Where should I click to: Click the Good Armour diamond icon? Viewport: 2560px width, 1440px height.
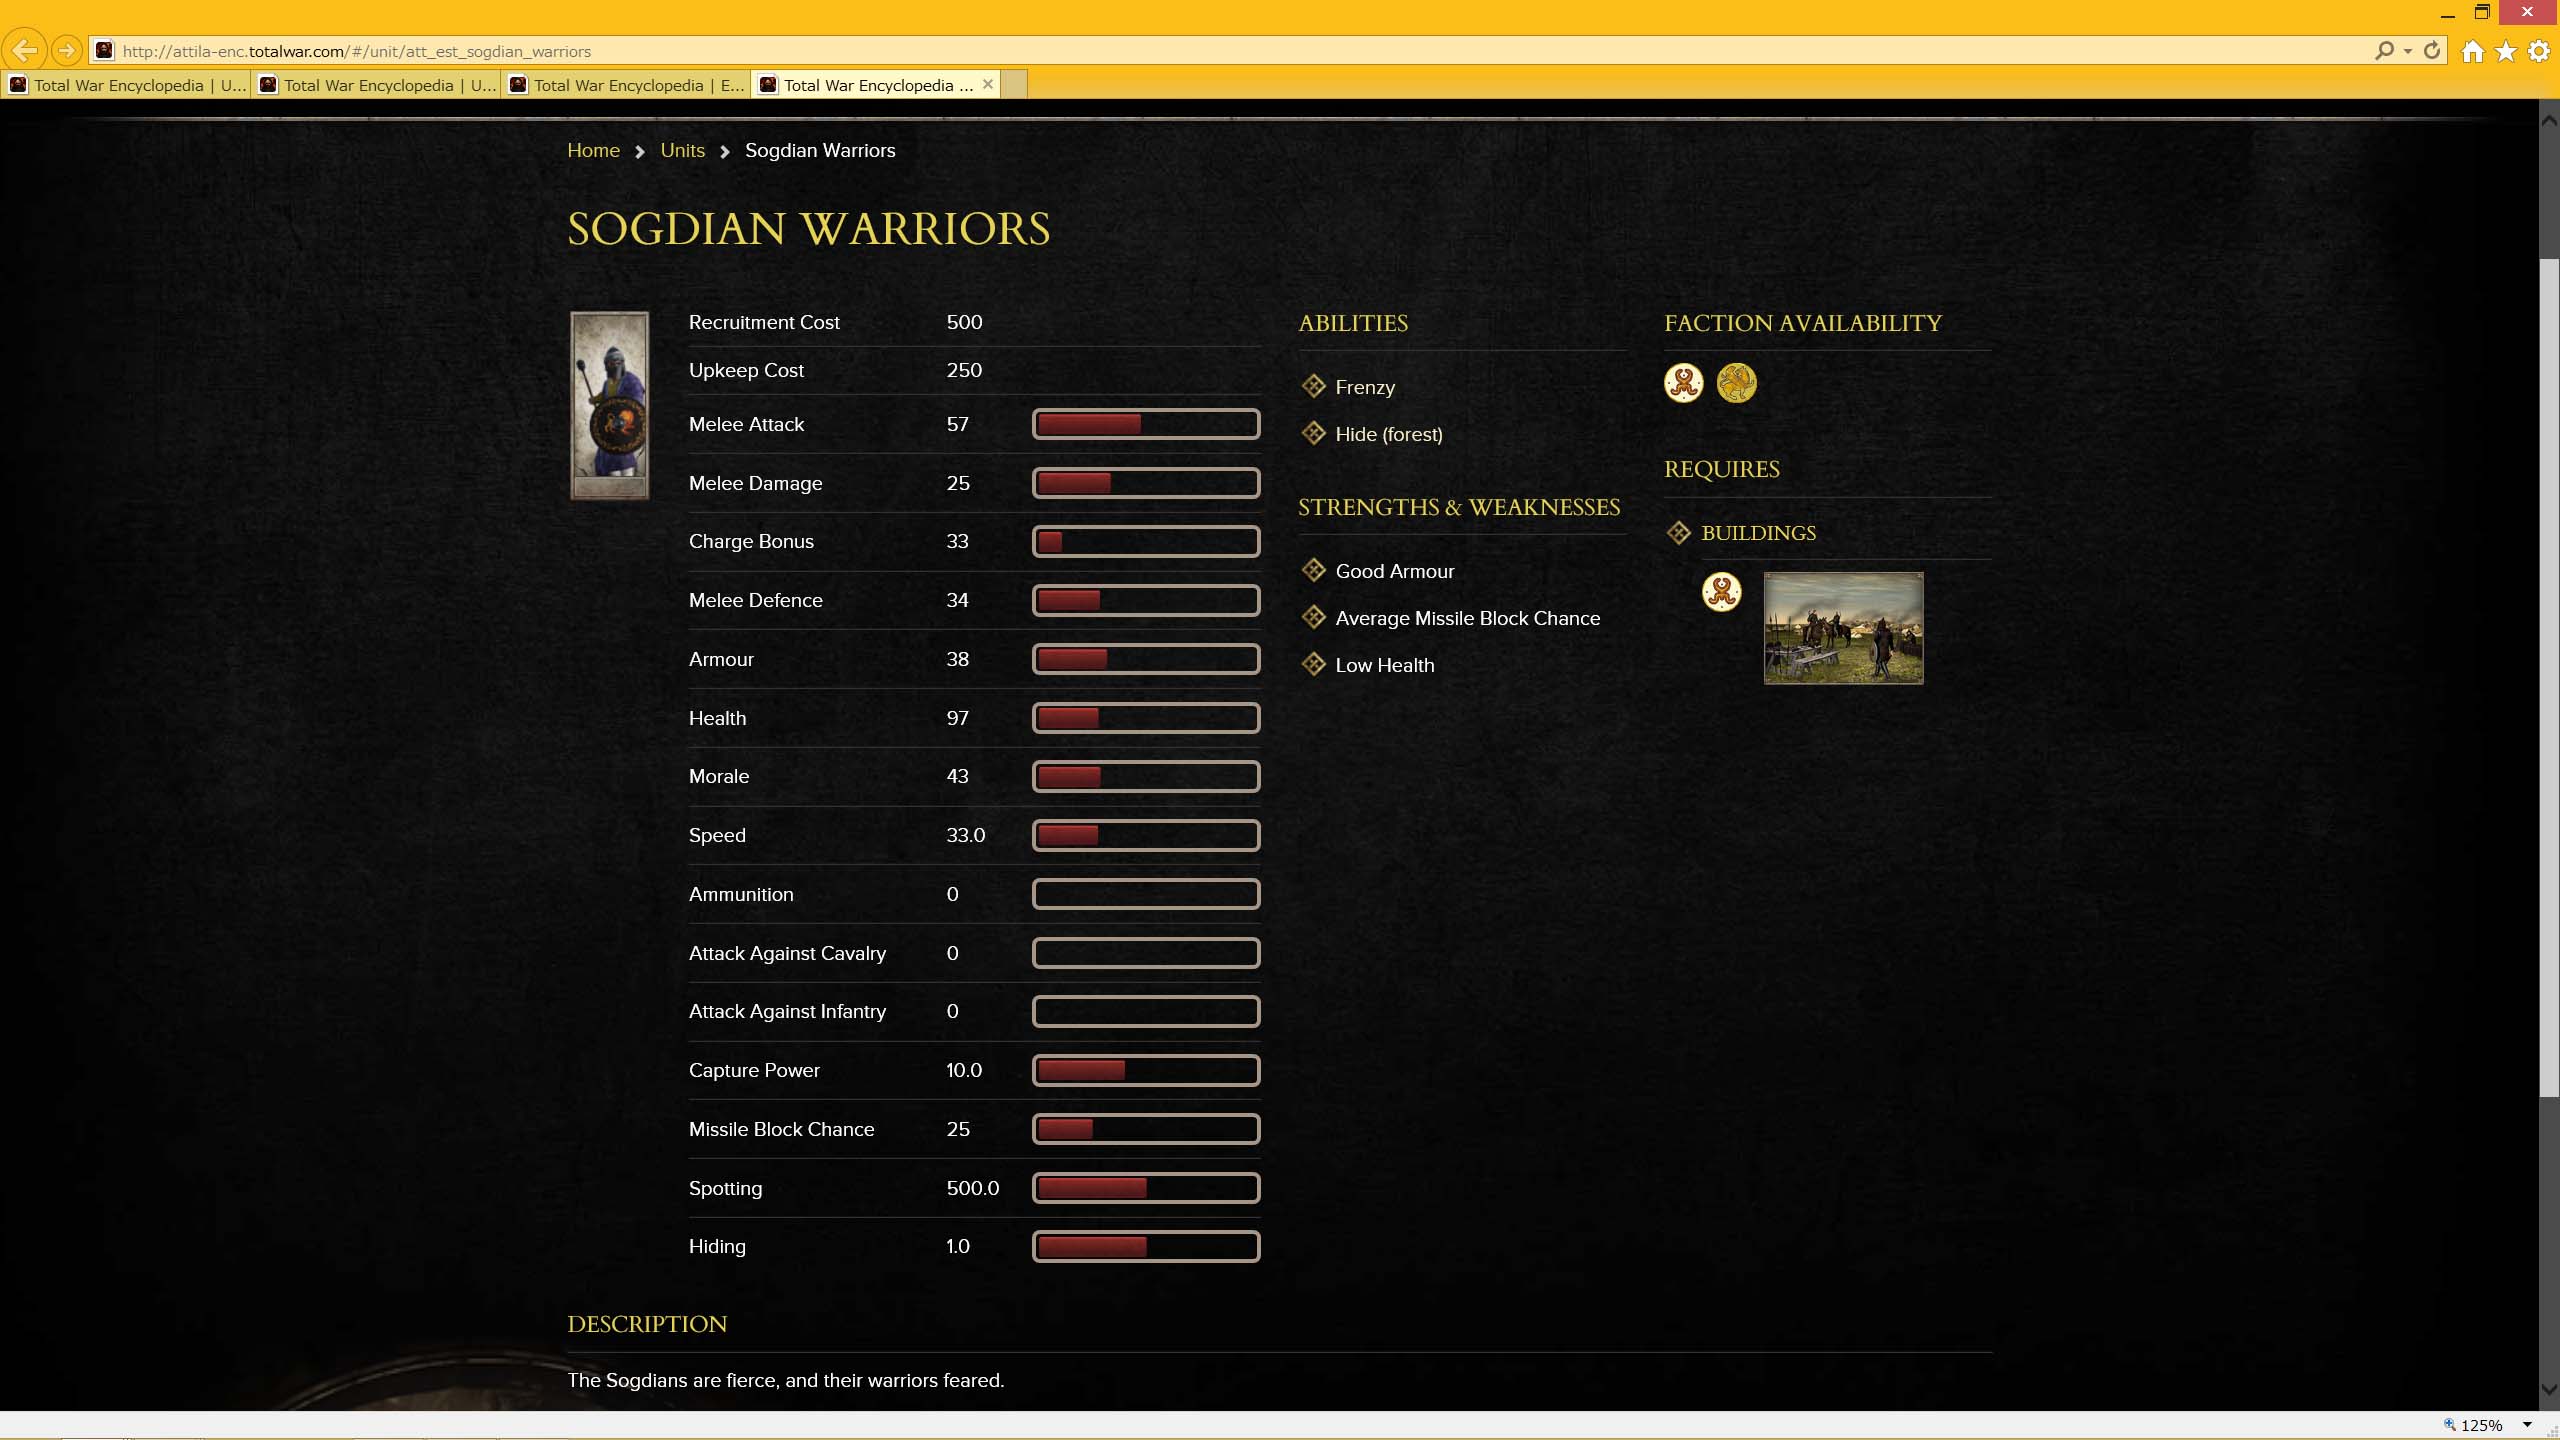click(x=1313, y=570)
